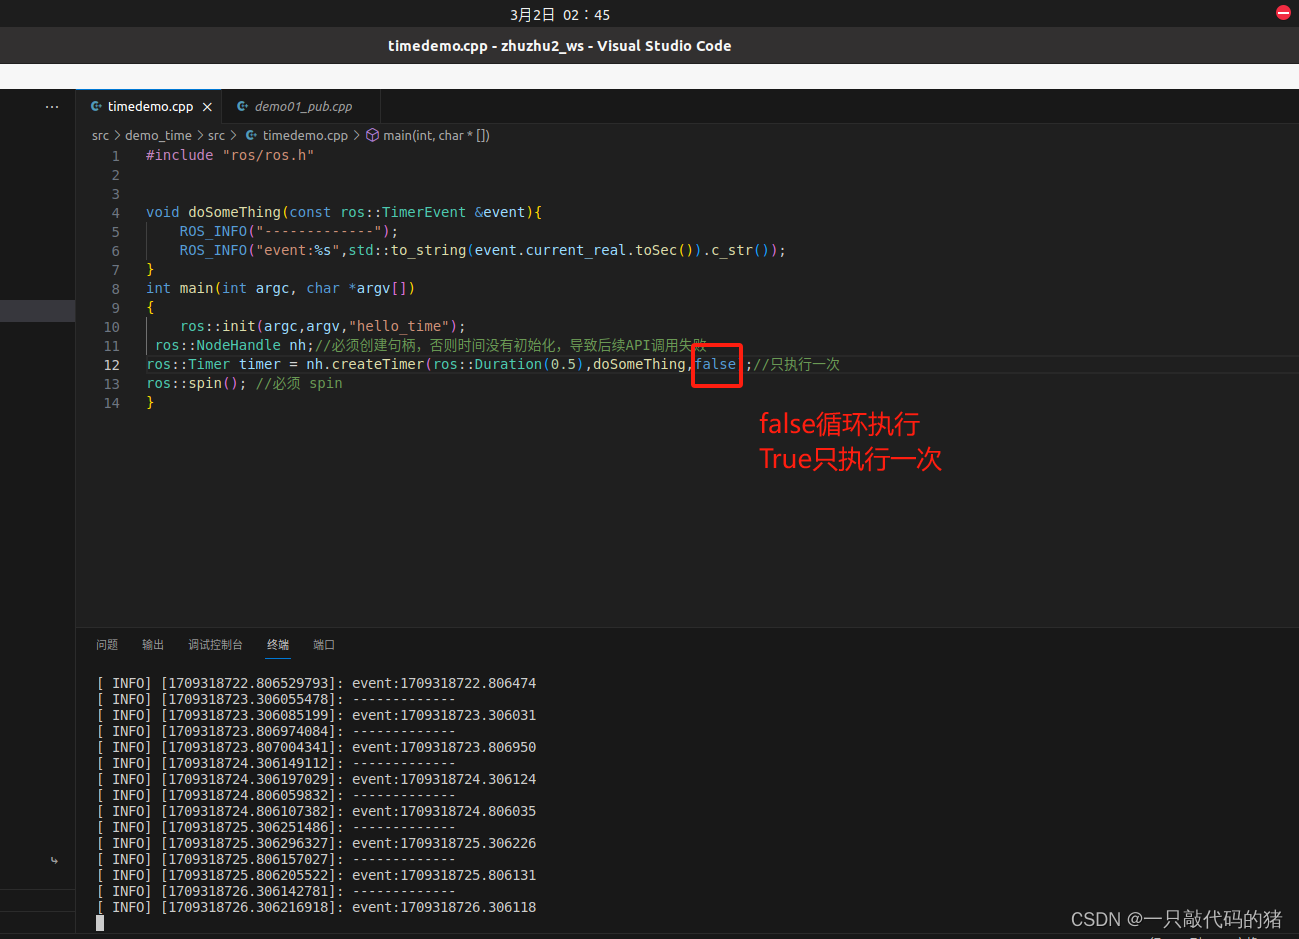The height and width of the screenshot is (939, 1299).
Task: Switch to the timedemo.cpp editor tab
Action: point(150,106)
